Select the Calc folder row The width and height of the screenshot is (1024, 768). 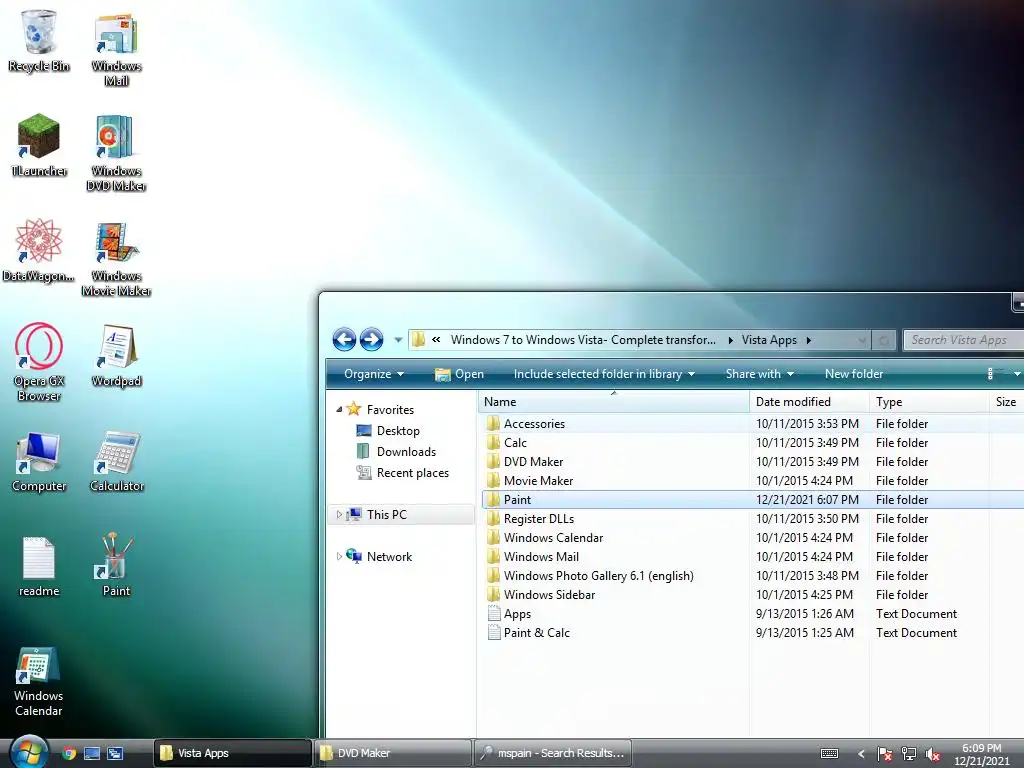pyautogui.click(x=753, y=443)
